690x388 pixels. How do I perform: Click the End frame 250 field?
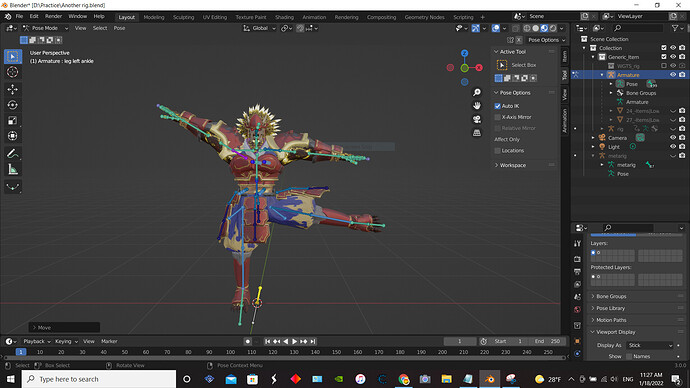pos(547,341)
